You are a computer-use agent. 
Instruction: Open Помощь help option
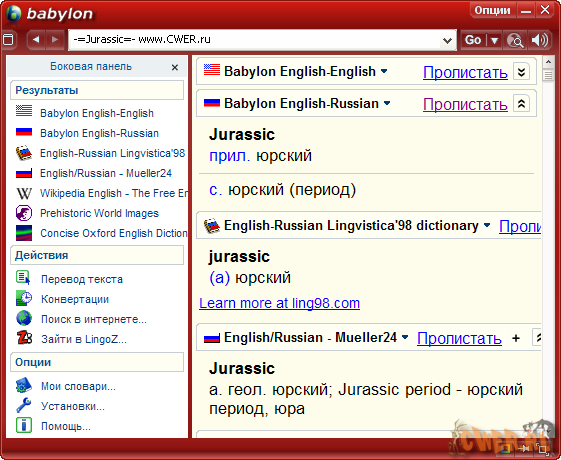(66, 426)
